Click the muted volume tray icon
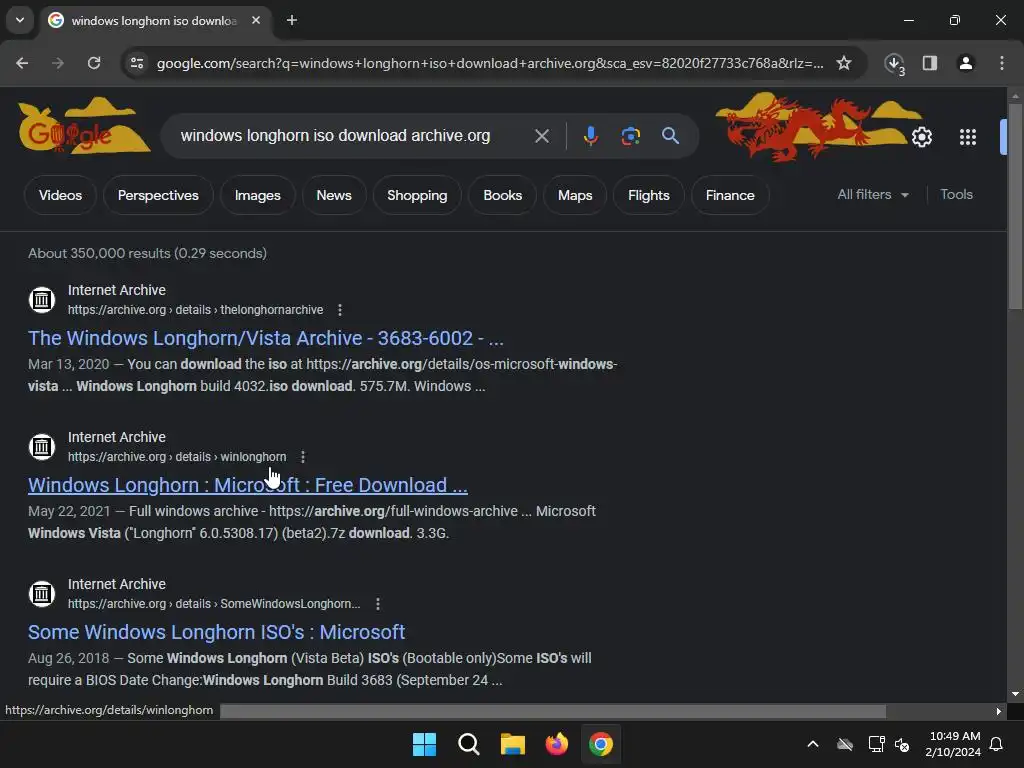Screen dimensions: 1024x768 902,744
